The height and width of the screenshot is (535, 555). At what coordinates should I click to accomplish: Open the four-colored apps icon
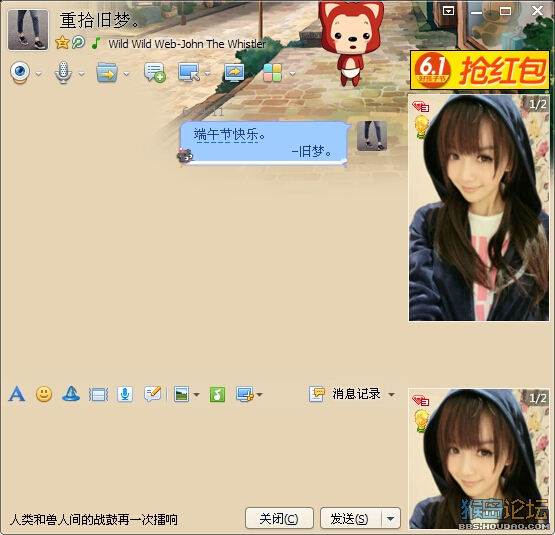point(272,73)
